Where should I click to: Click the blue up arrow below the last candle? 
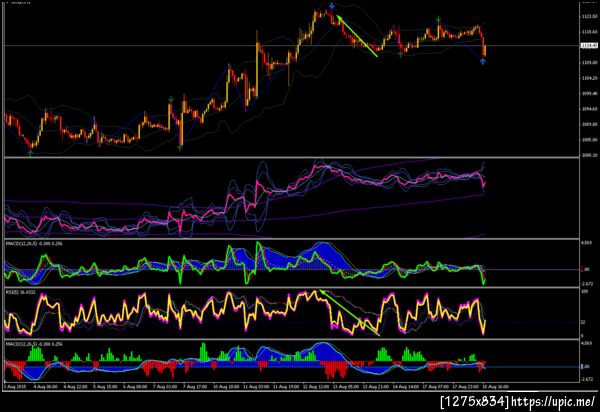pyautogui.click(x=483, y=60)
